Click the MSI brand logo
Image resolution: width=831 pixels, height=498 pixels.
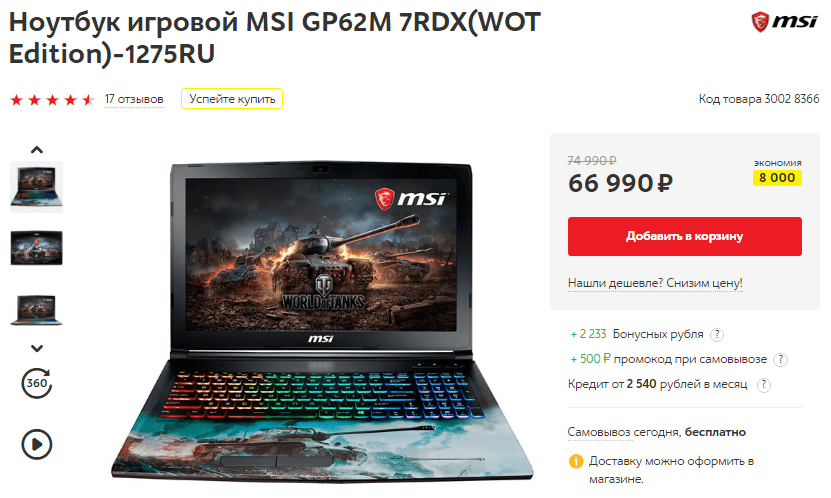click(785, 22)
